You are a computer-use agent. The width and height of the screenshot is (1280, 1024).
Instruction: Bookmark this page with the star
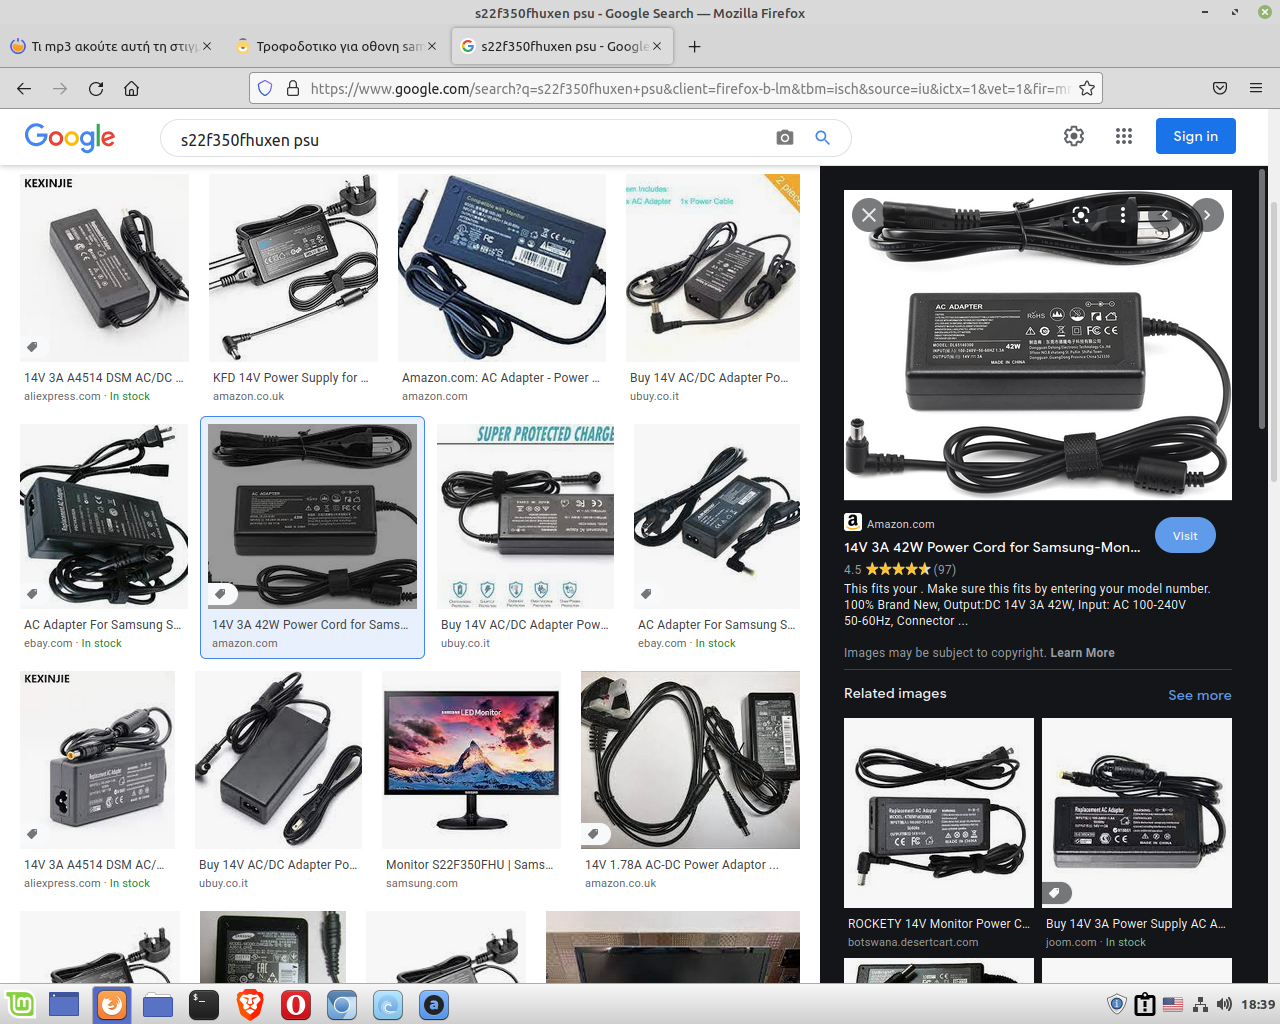pyautogui.click(x=1087, y=88)
